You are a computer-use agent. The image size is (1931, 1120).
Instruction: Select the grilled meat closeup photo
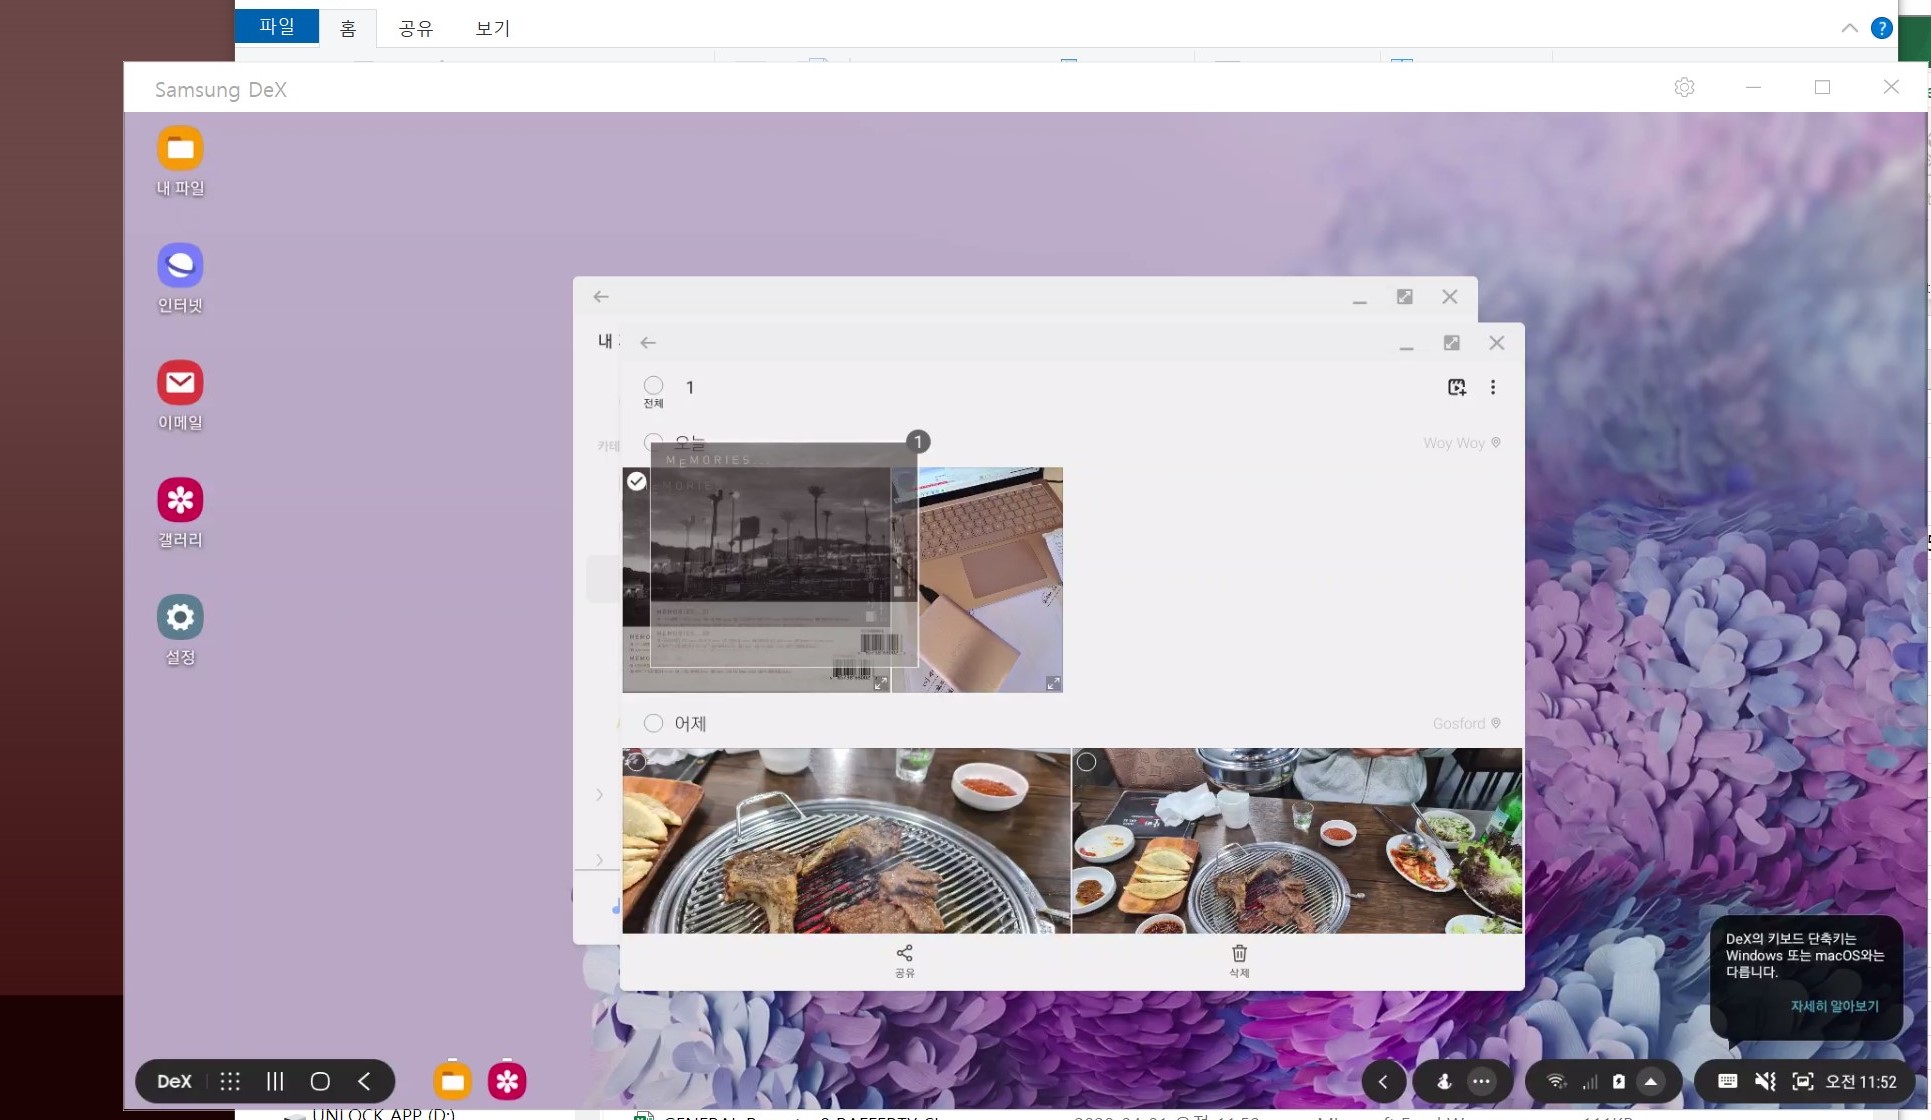point(636,762)
